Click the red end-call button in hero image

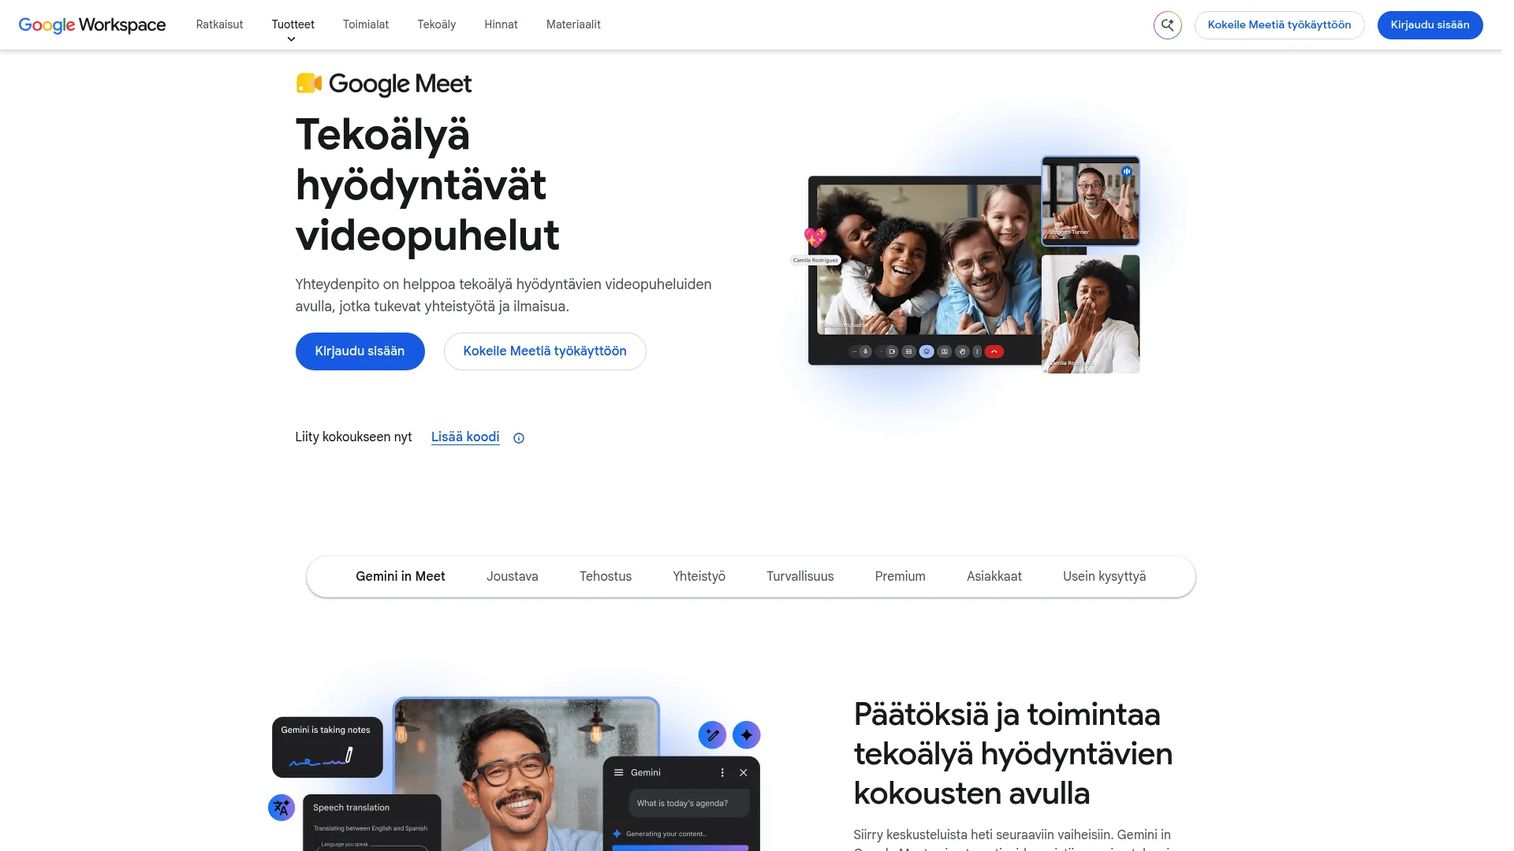994,351
